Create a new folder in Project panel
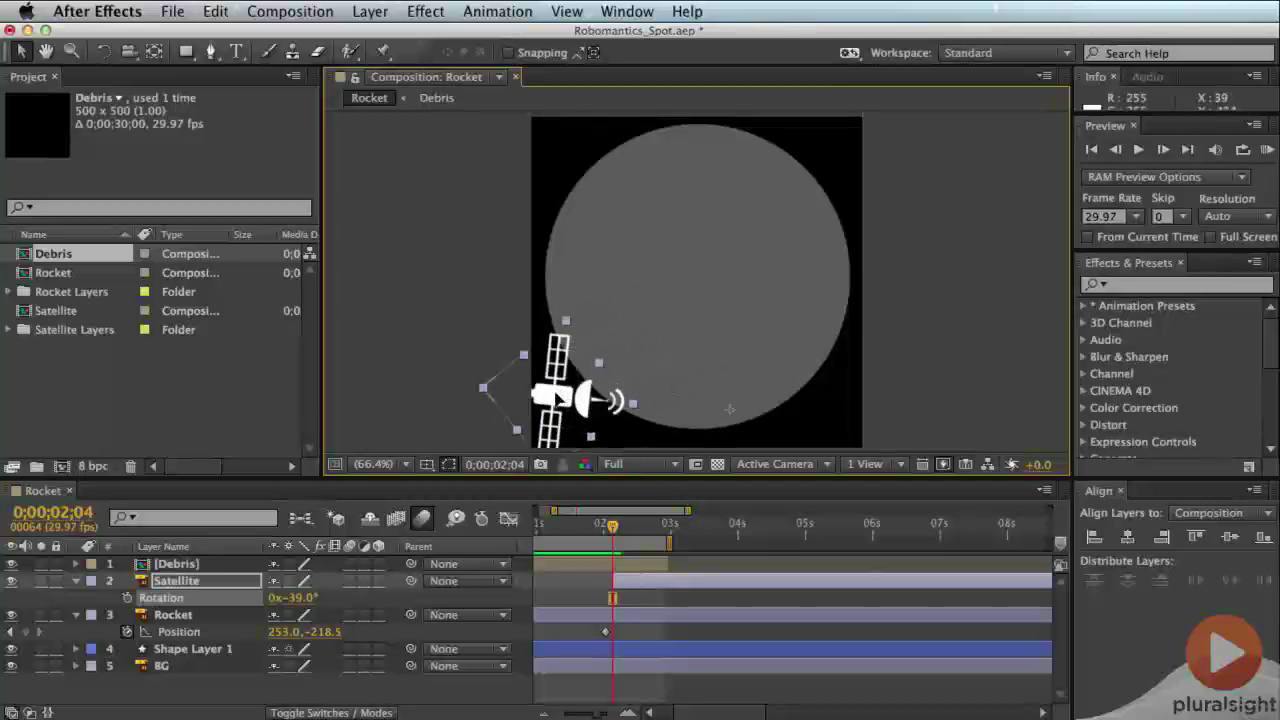This screenshot has width=1280, height=720. (36, 466)
